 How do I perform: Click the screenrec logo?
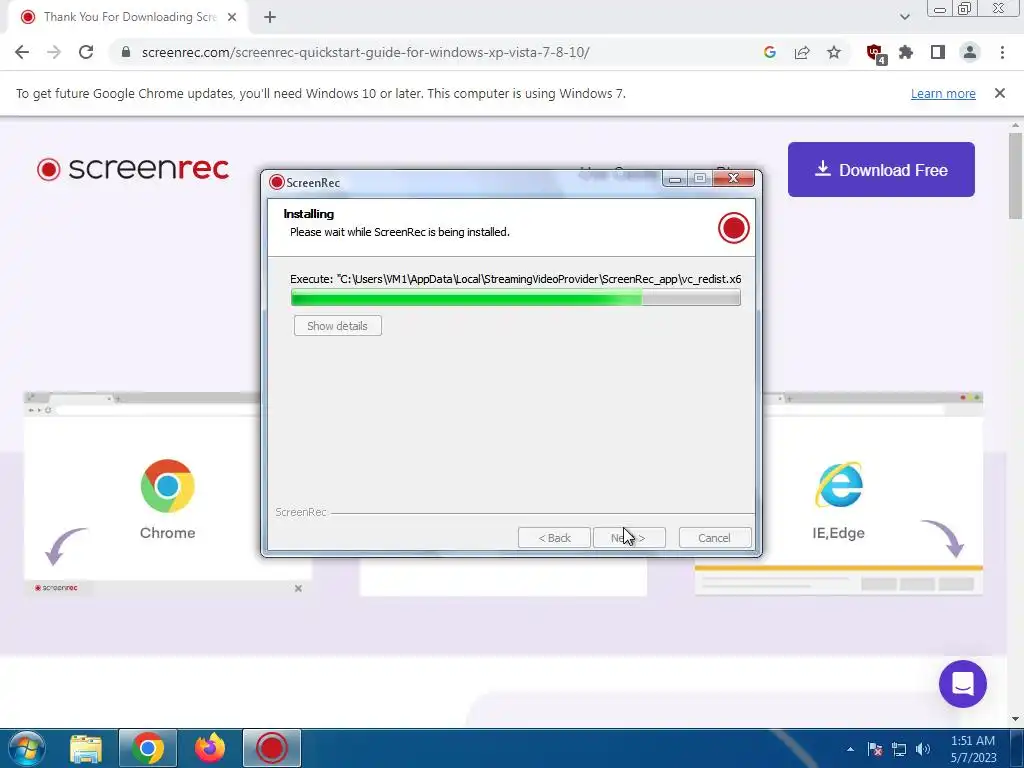pos(133,168)
